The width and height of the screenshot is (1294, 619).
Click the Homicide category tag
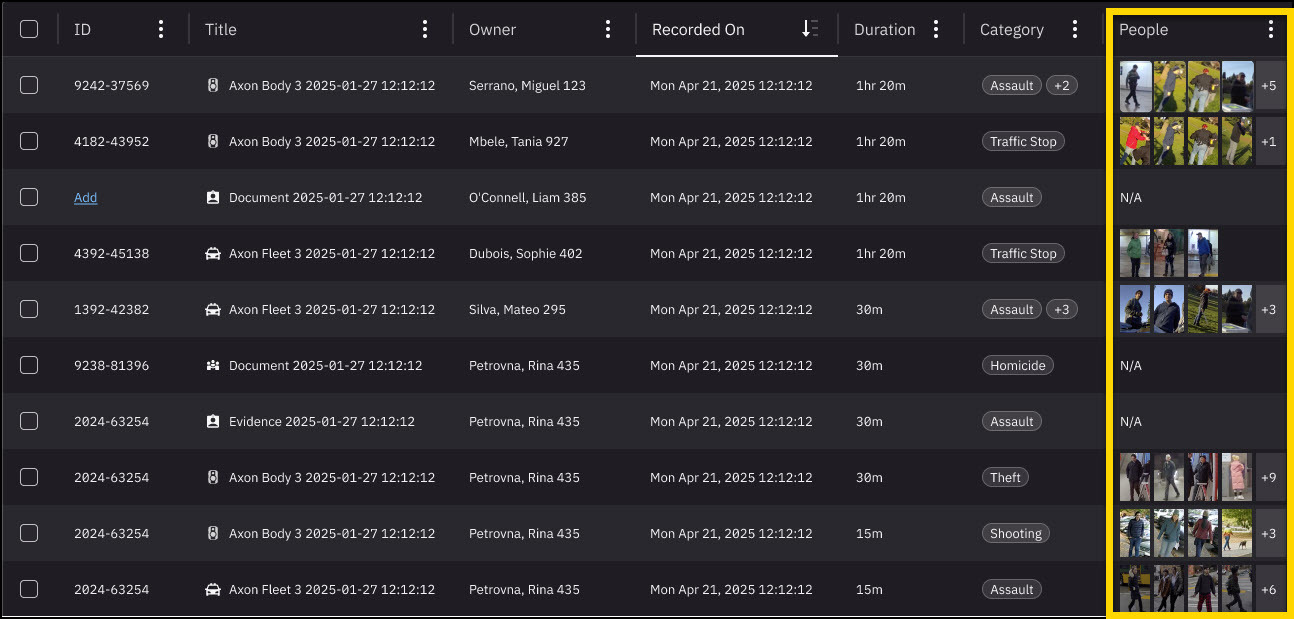pos(1018,365)
